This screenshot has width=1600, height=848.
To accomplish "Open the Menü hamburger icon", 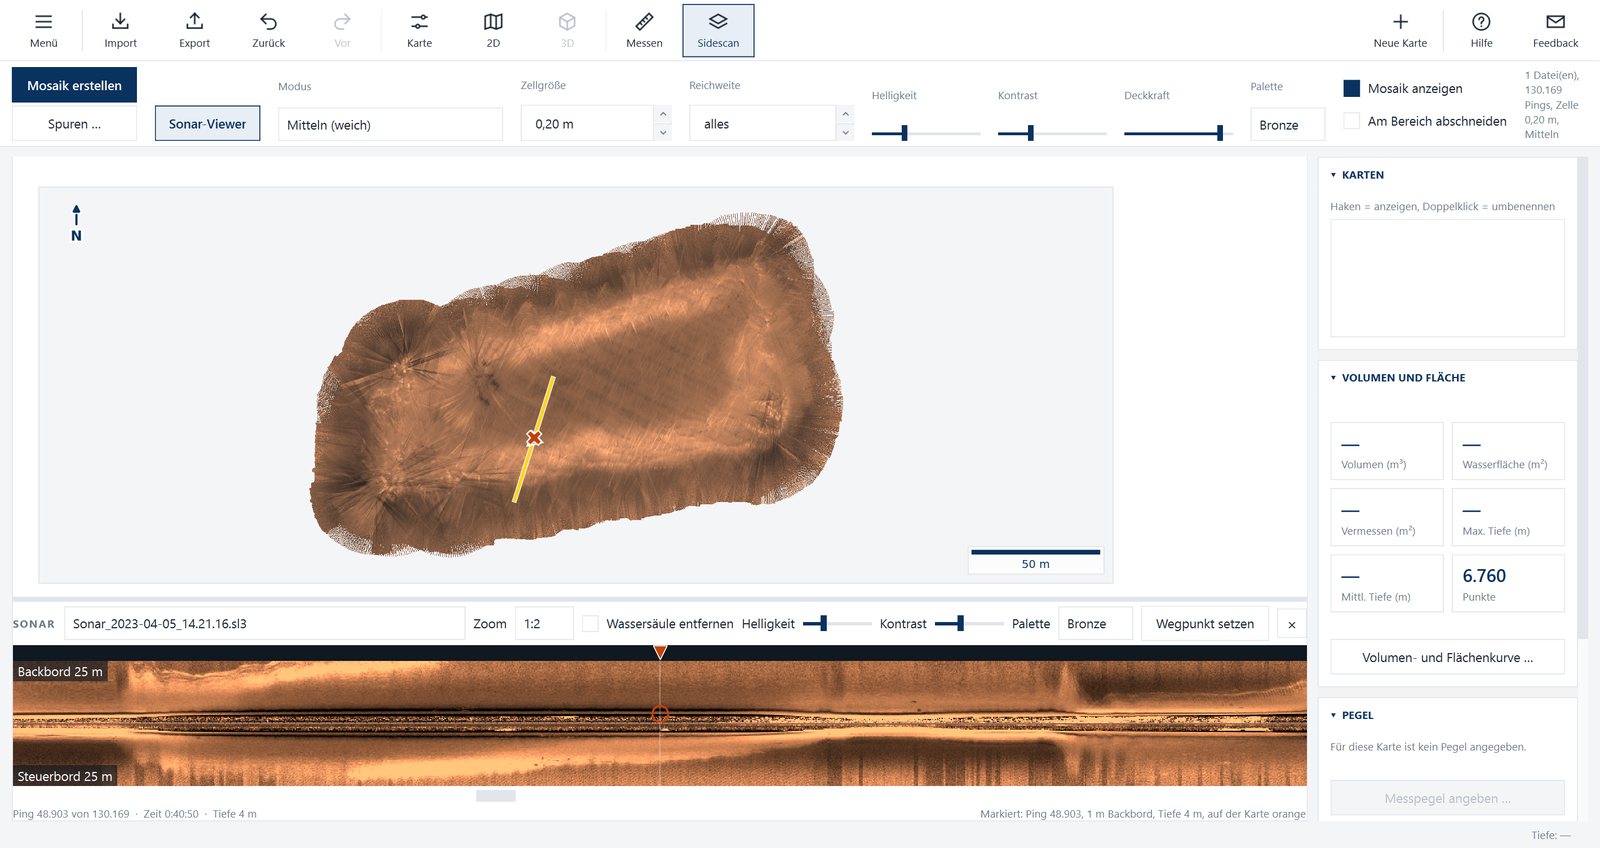I will pyautogui.click(x=44, y=22).
